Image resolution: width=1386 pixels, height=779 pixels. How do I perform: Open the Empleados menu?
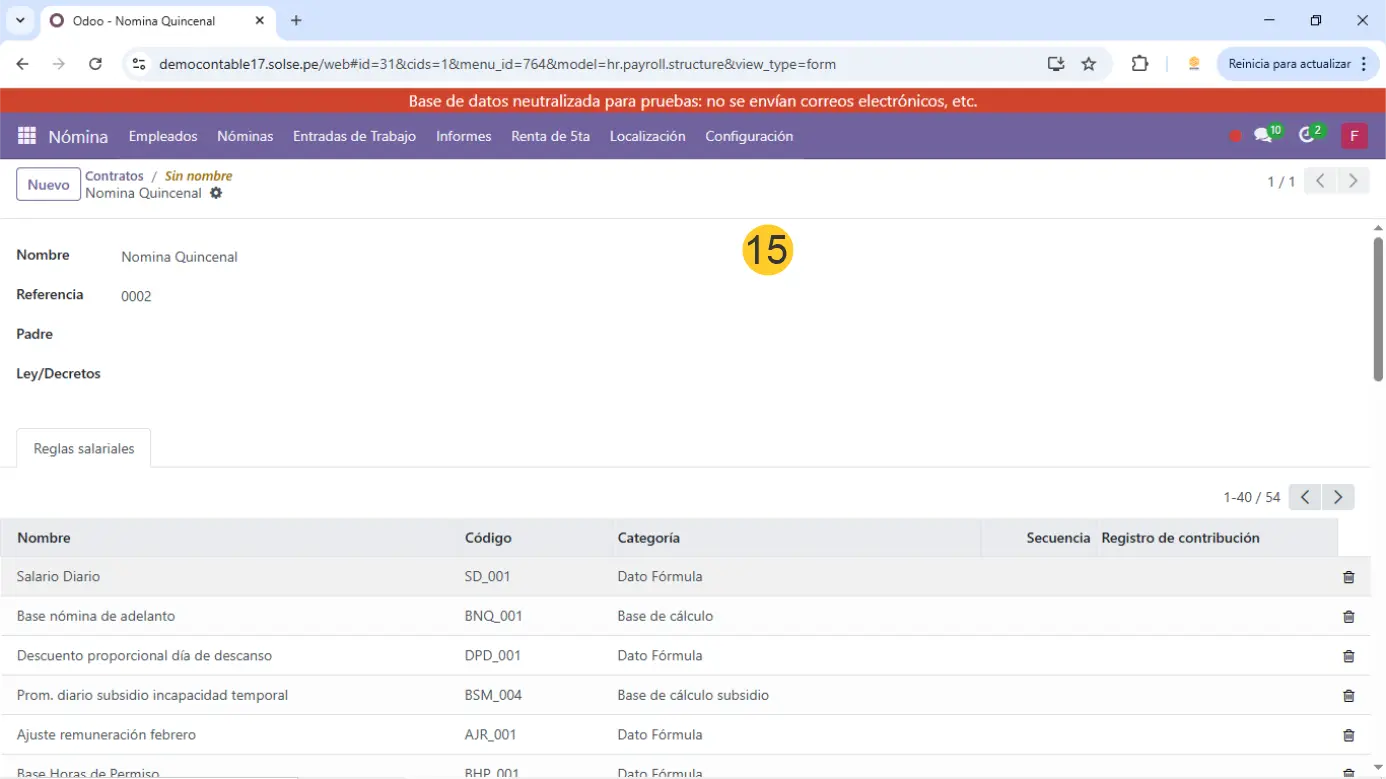163,136
